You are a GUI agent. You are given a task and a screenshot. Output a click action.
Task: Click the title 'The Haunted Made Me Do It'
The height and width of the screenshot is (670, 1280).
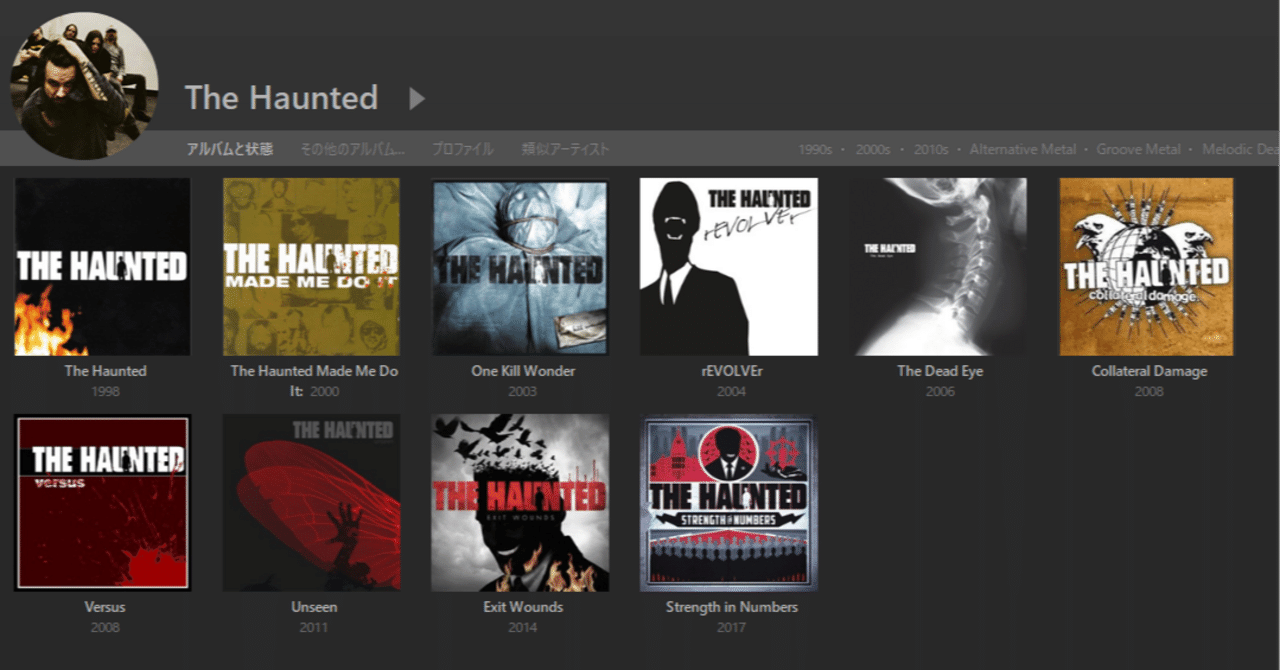314,380
